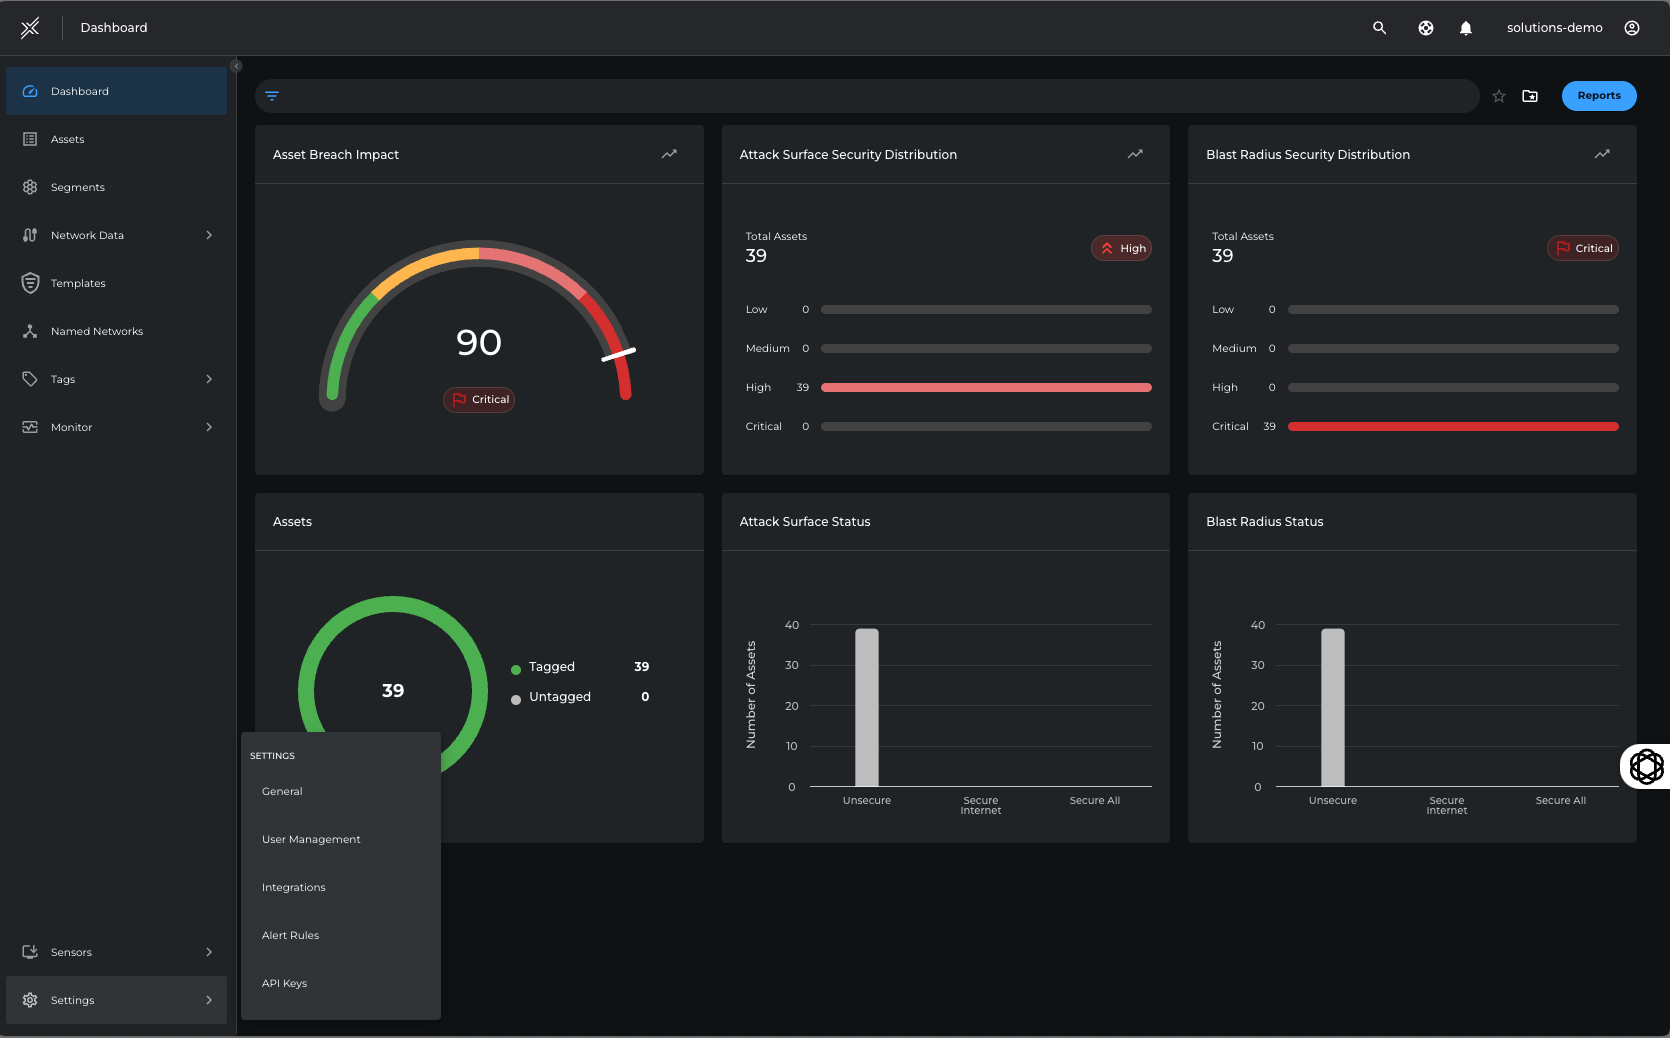Click the filter icon in search bar
This screenshot has width=1670, height=1038.
[x=272, y=96]
